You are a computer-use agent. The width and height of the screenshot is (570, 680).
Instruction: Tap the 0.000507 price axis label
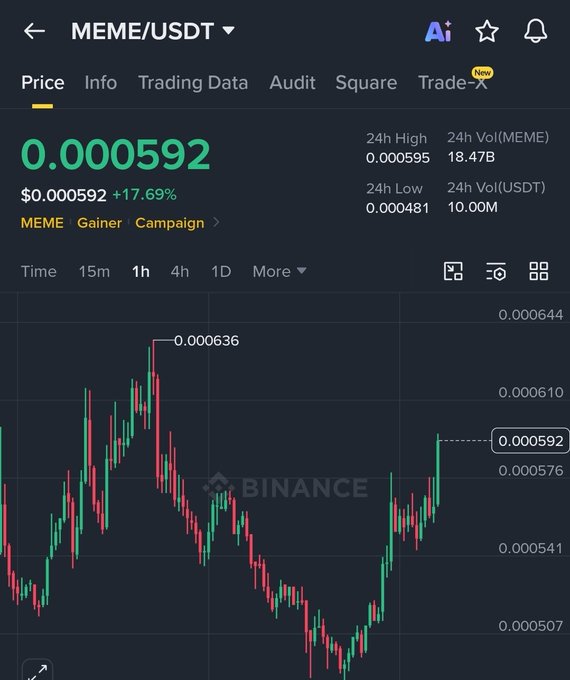pyautogui.click(x=531, y=626)
